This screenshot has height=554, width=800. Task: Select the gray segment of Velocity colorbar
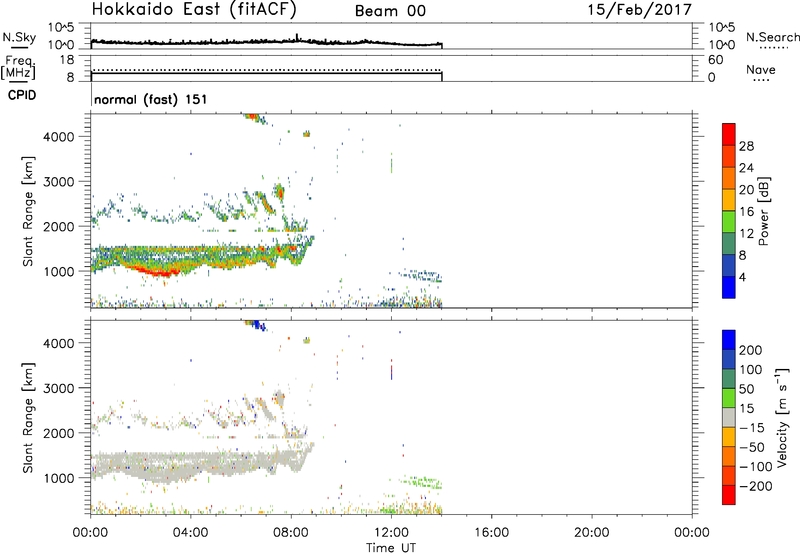(x=729, y=417)
